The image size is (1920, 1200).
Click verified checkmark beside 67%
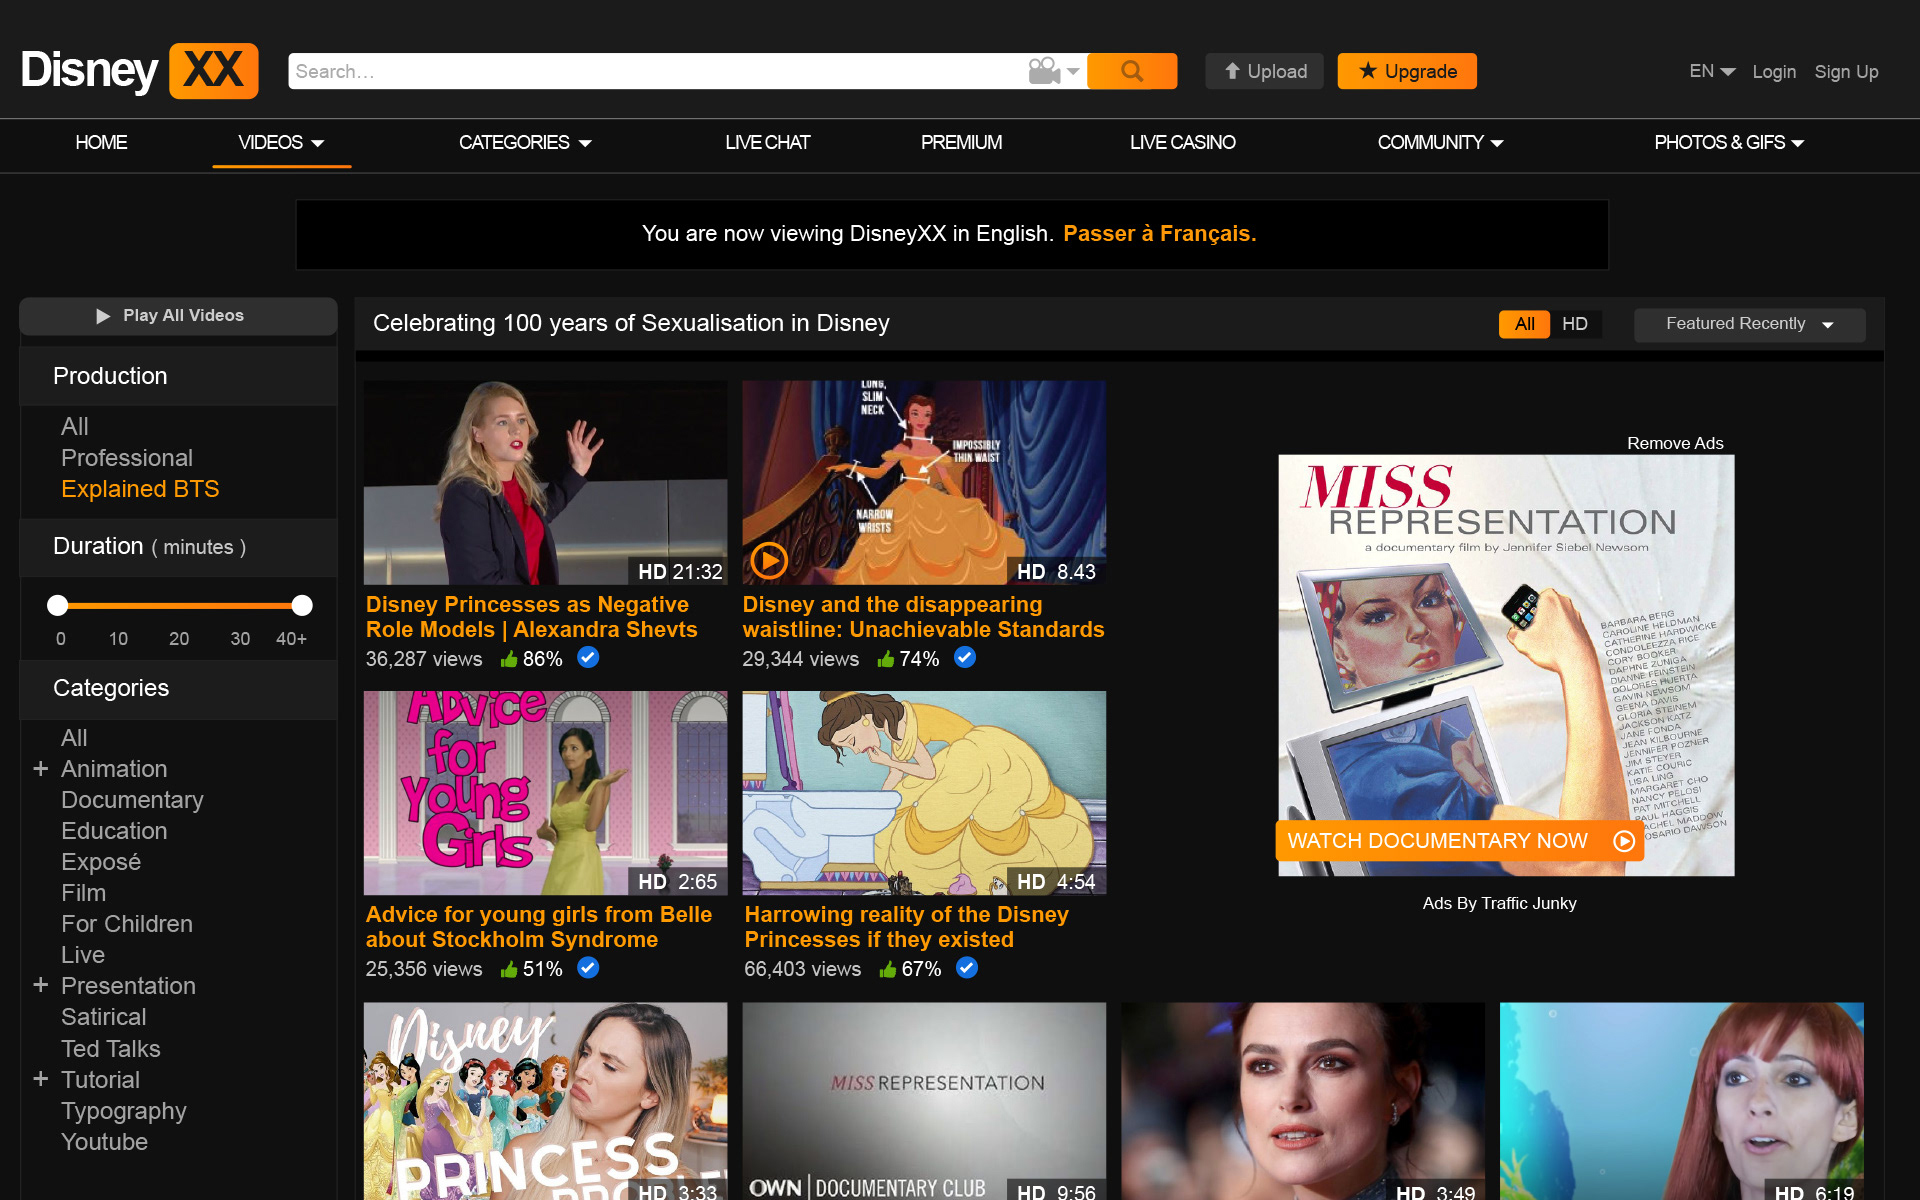click(967, 967)
